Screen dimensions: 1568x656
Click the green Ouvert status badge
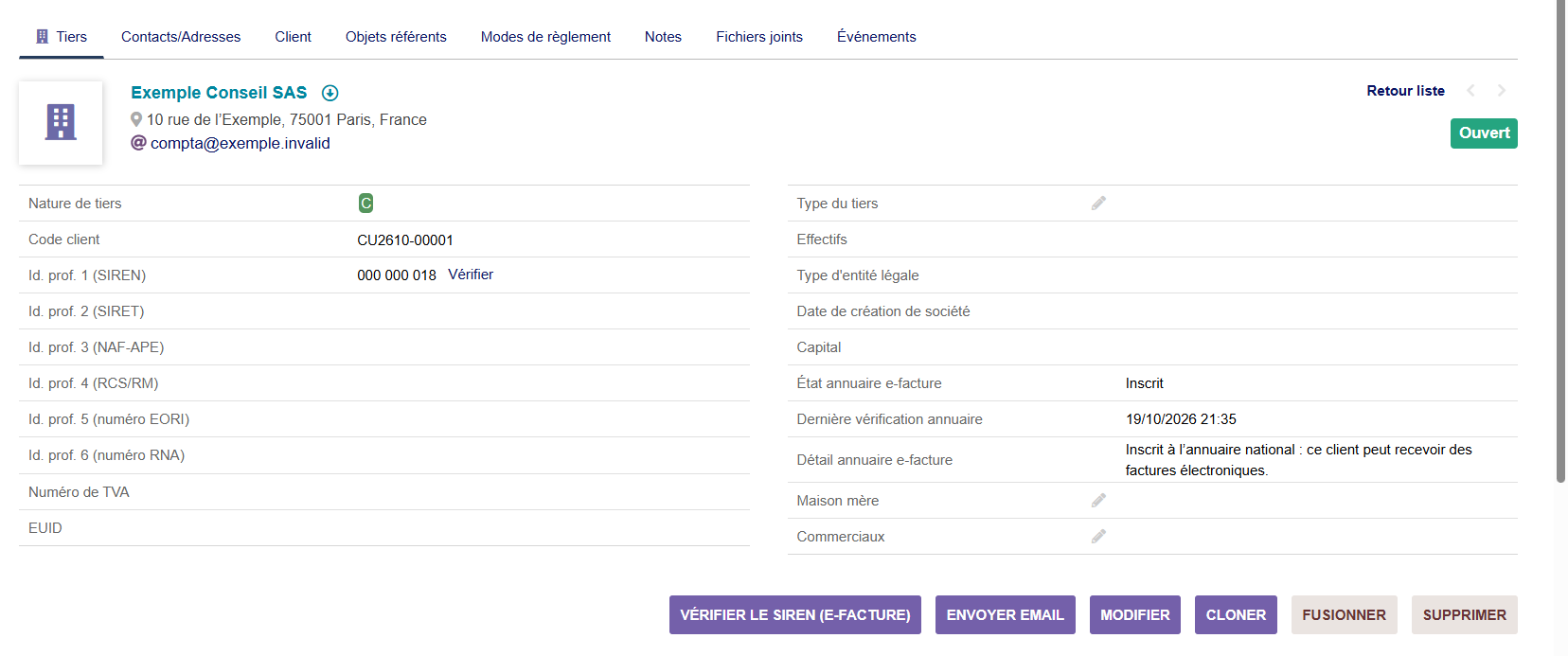pyautogui.click(x=1484, y=134)
